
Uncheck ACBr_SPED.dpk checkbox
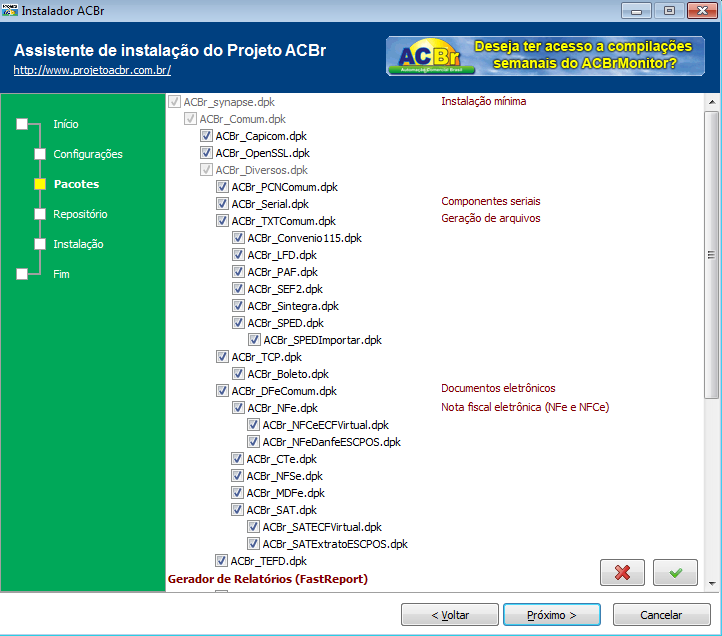point(238,323)
